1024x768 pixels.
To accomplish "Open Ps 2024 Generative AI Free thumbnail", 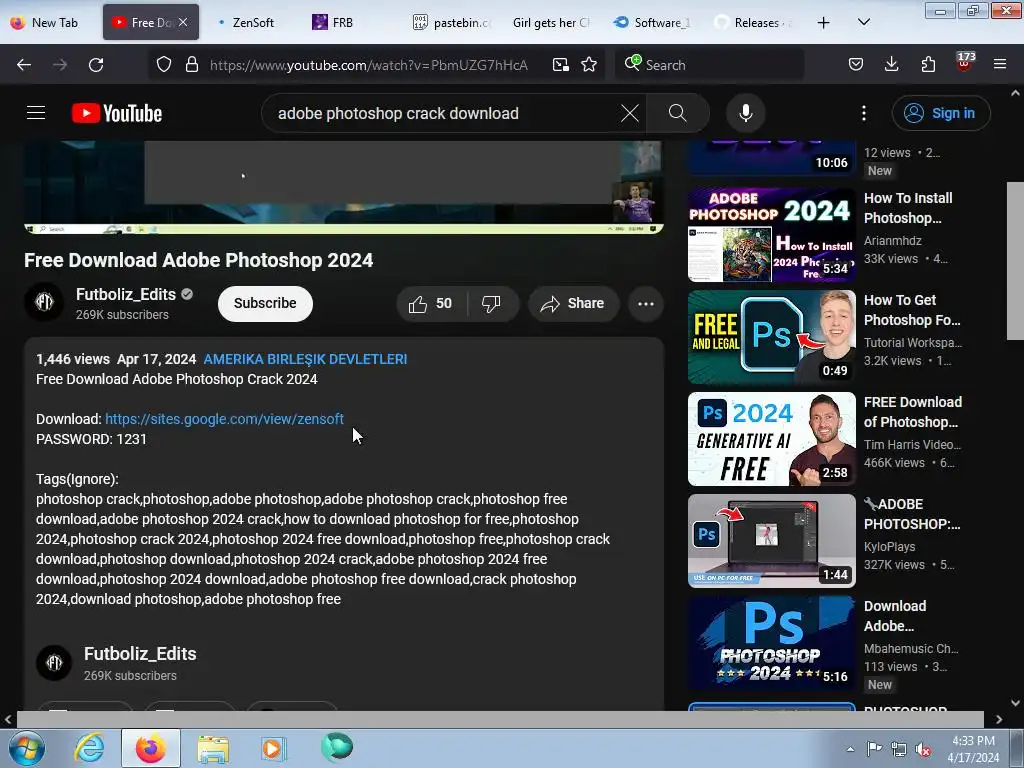I will point(771,439).
